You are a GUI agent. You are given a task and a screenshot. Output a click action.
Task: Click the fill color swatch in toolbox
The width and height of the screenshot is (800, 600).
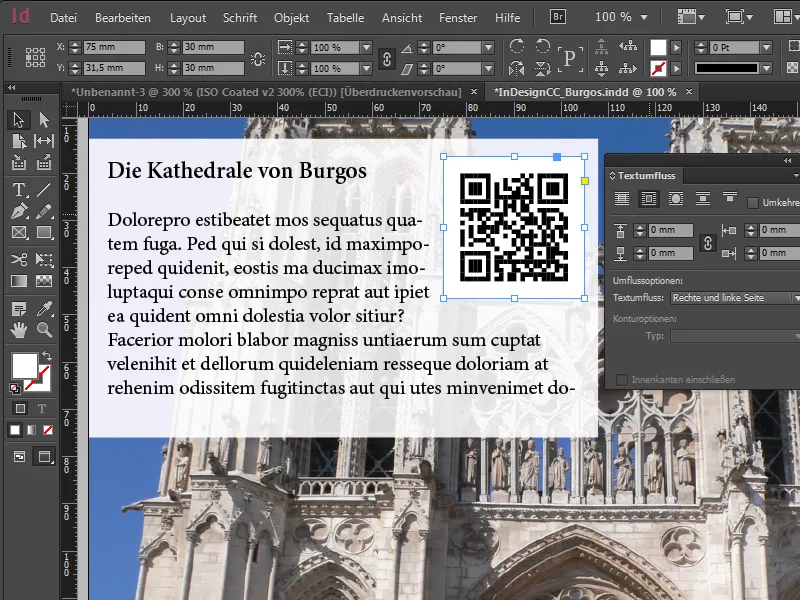[24, 365]
